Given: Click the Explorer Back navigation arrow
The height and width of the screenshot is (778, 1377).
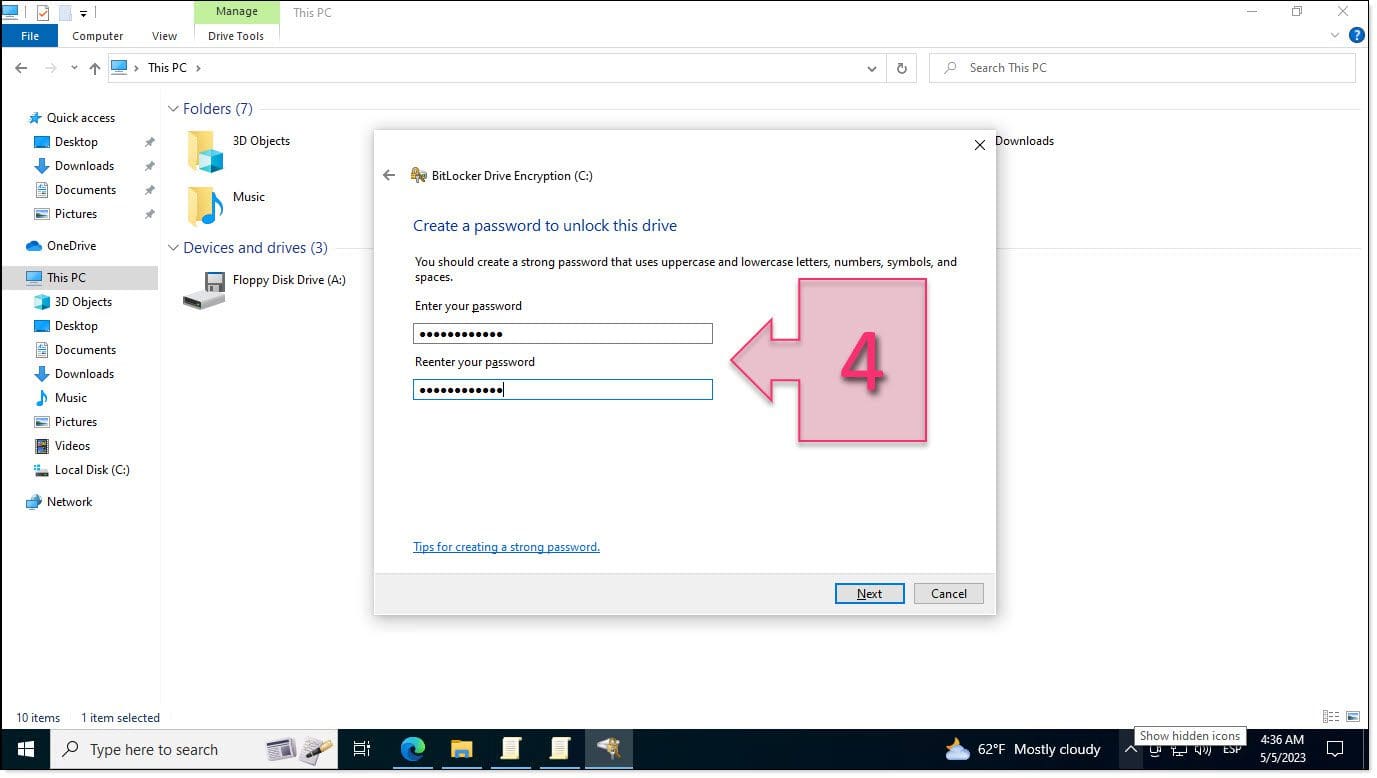Looking at the screenshot, I should [x=21, y=68].
